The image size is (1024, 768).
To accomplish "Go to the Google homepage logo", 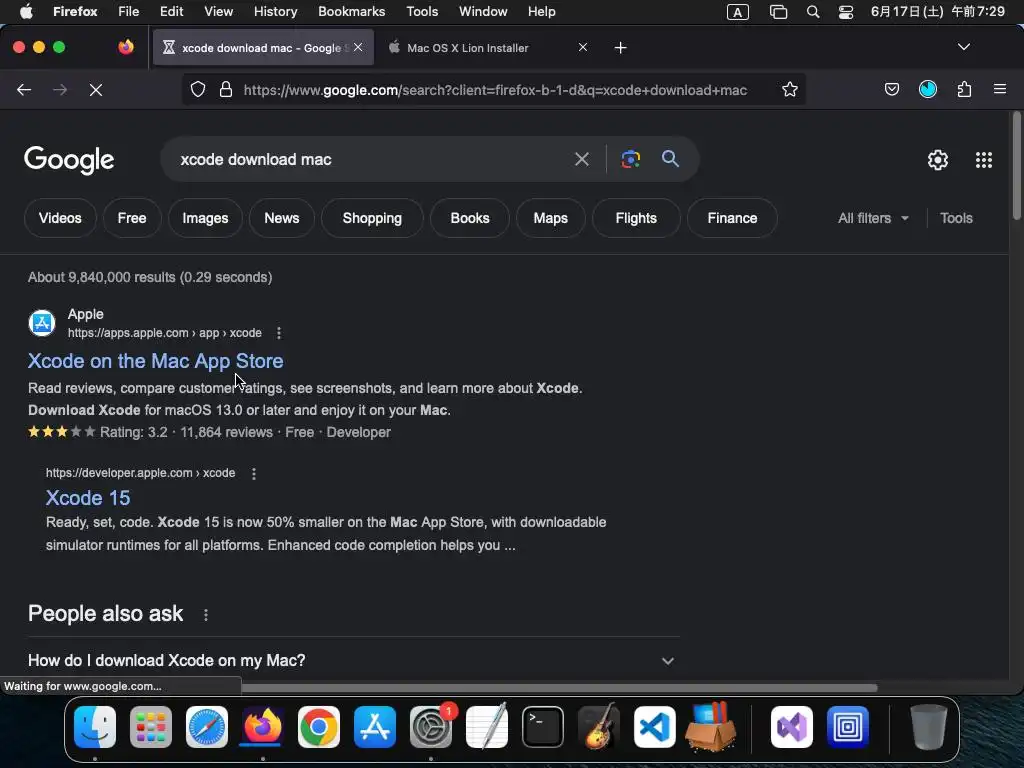I will (69, 160).
